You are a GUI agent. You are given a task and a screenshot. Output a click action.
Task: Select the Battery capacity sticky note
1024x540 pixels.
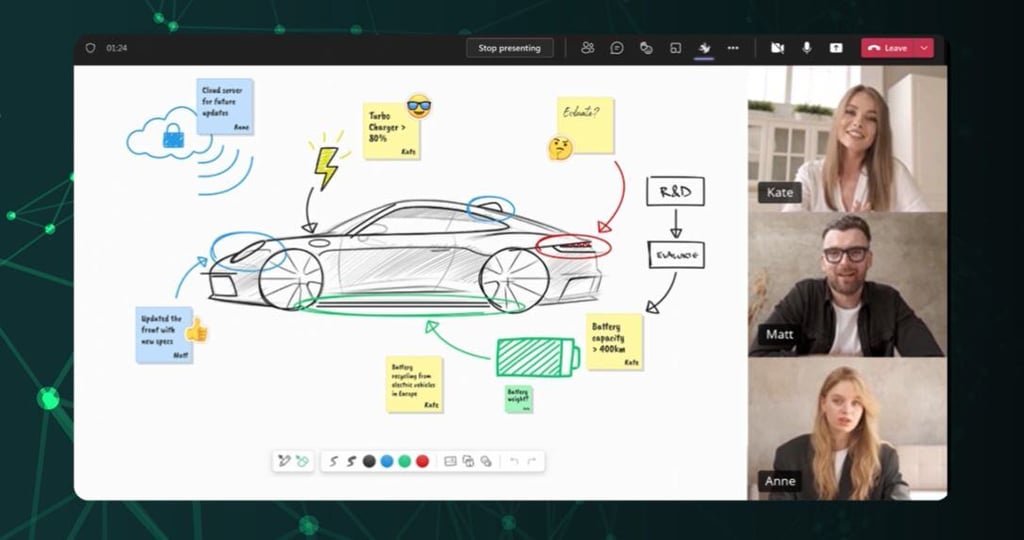click(x=614, y=341)
